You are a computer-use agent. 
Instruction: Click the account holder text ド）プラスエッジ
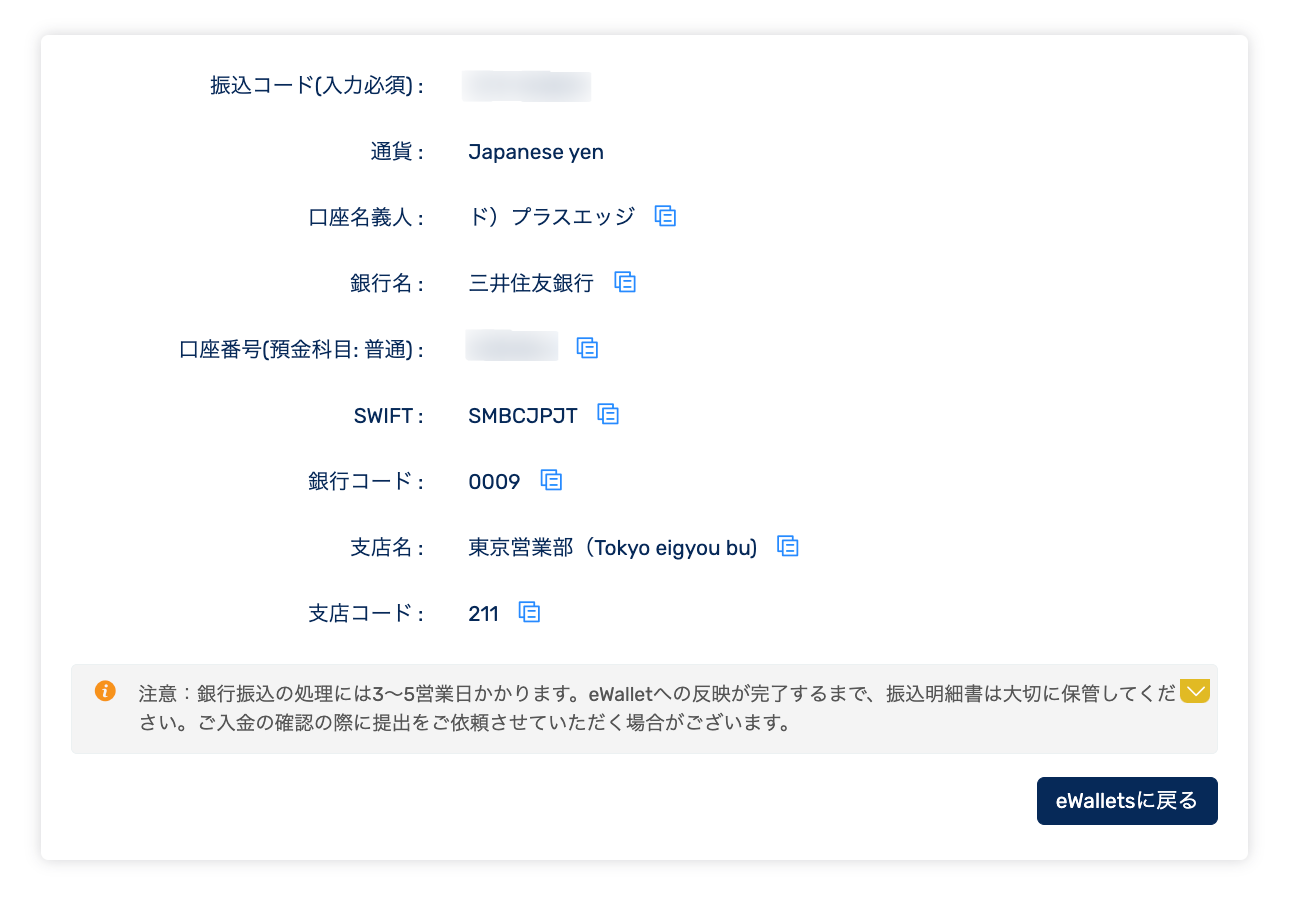point(551,217)
